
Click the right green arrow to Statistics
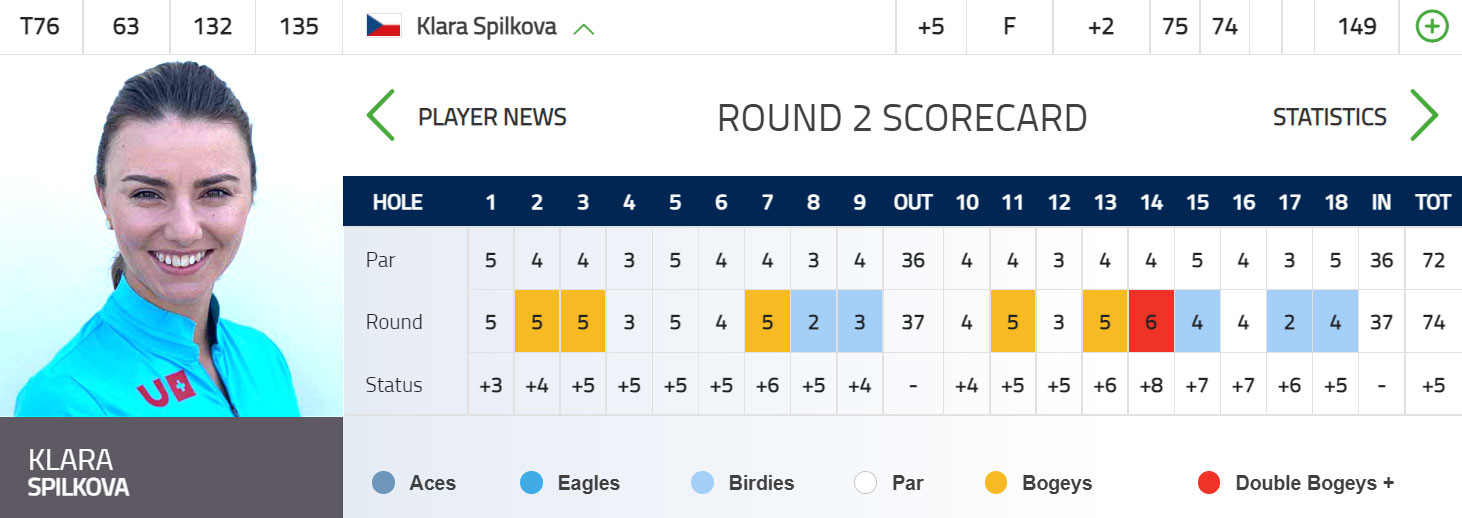(x=1423, y=116)
